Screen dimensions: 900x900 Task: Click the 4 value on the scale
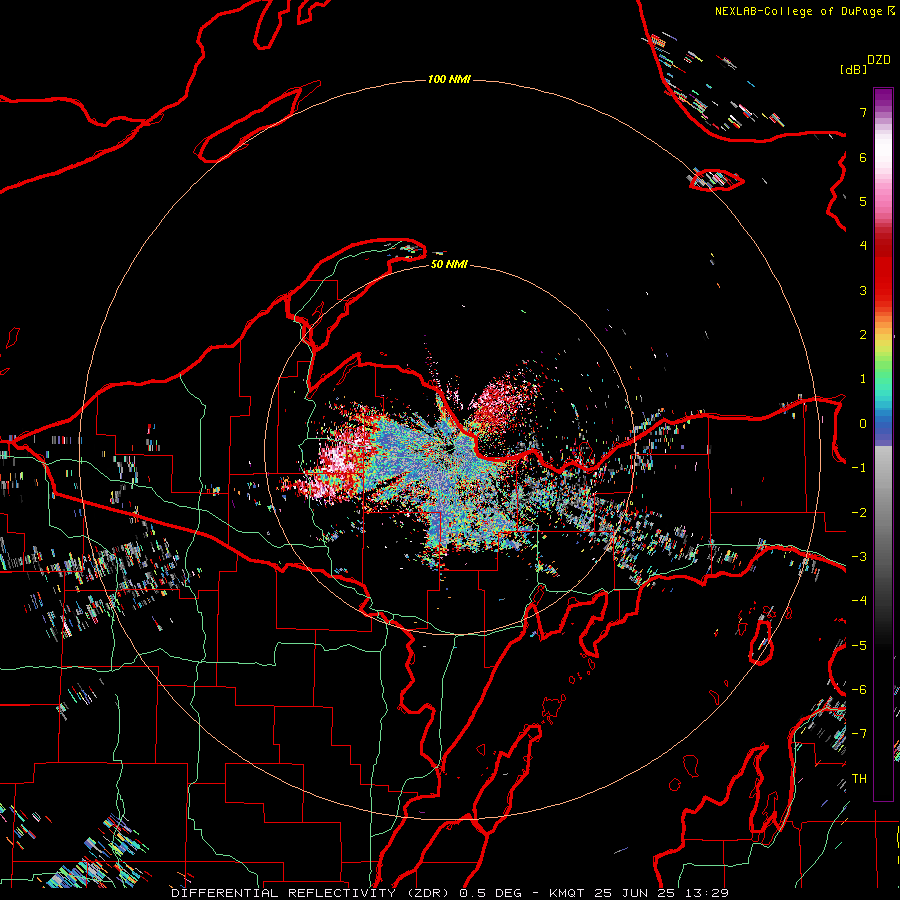coord(862,246)
